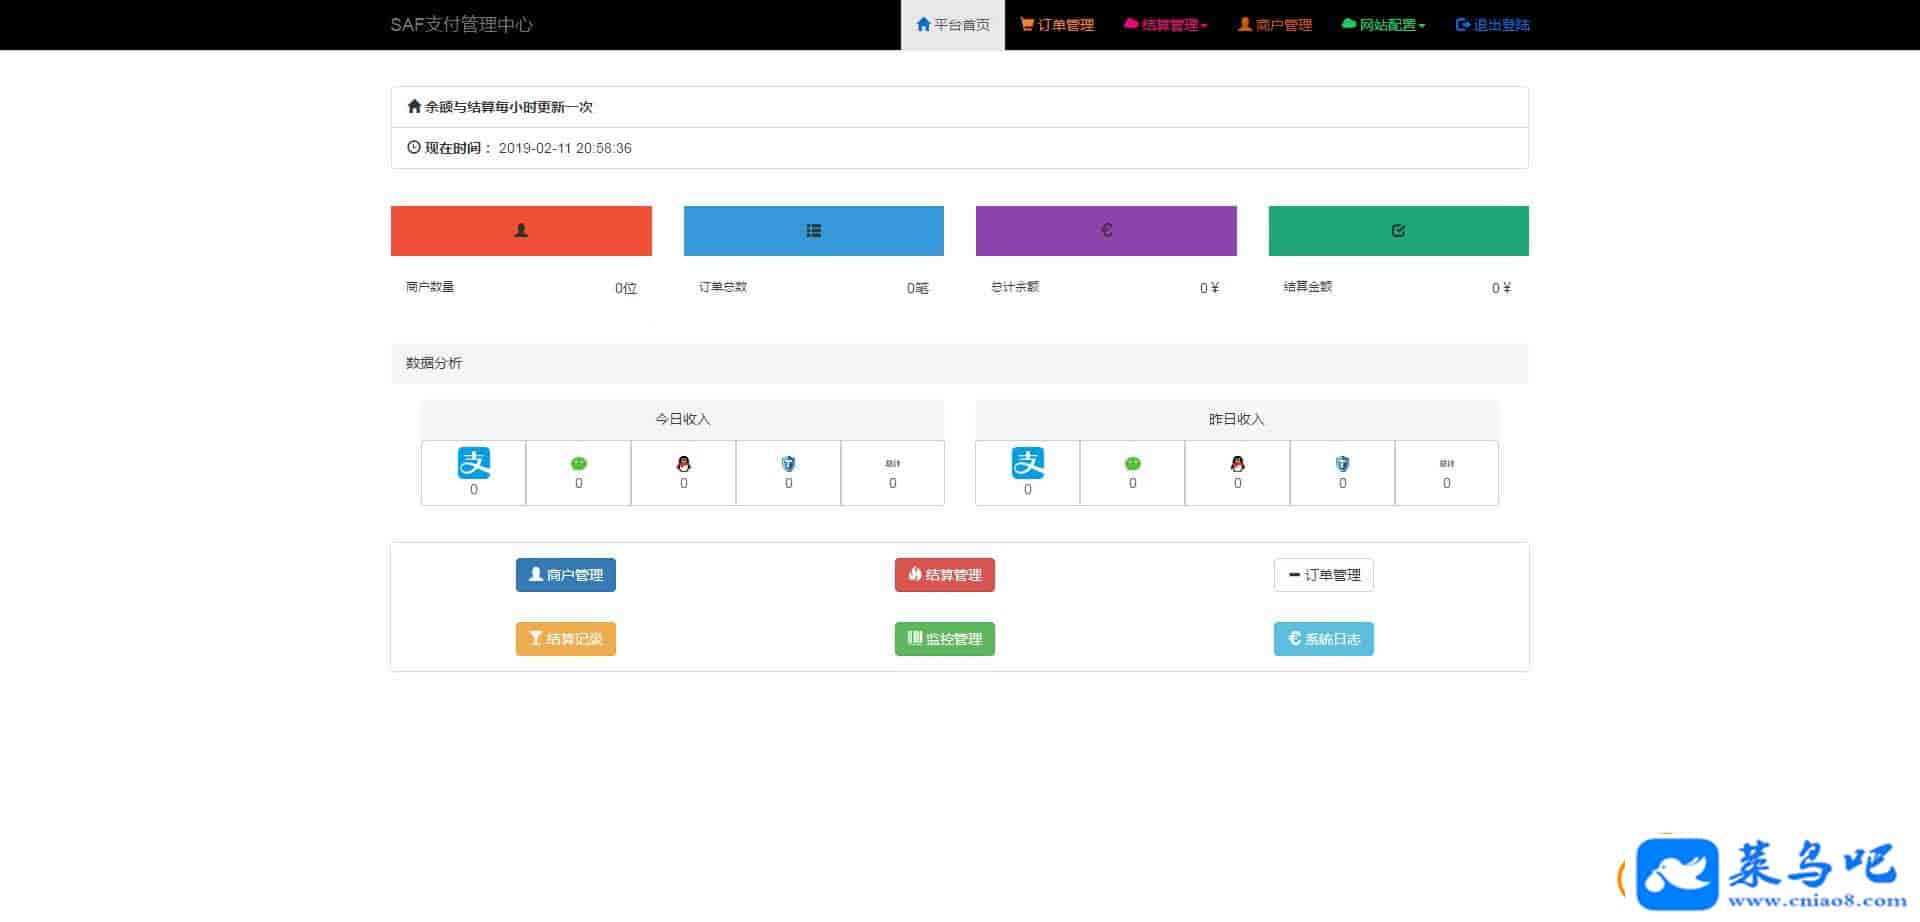Click the list icon on blue 订单总数 tile
The width and height of the screenshot is (1920, 922).
coord(813,231)
